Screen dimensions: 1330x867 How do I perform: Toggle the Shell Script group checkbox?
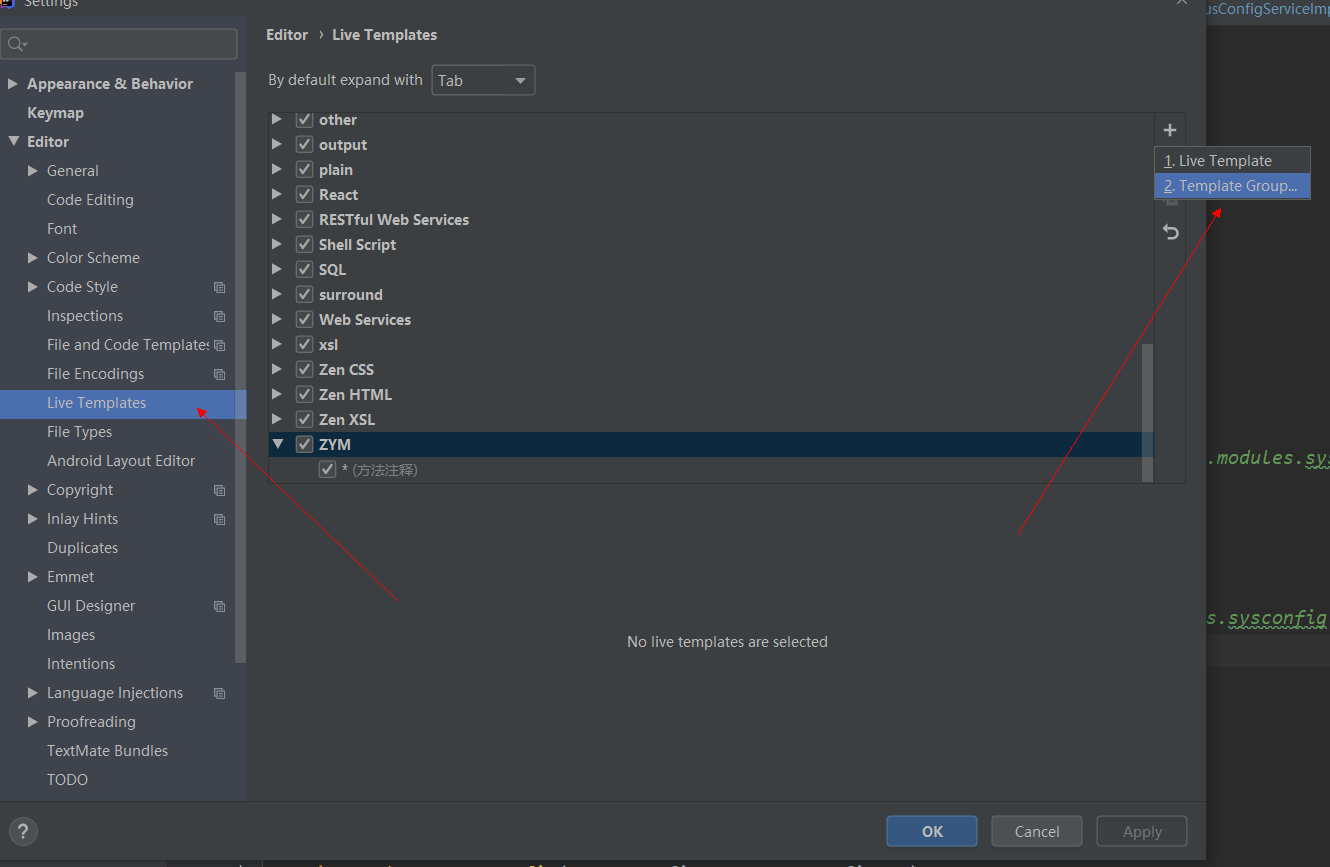point(305,245)
